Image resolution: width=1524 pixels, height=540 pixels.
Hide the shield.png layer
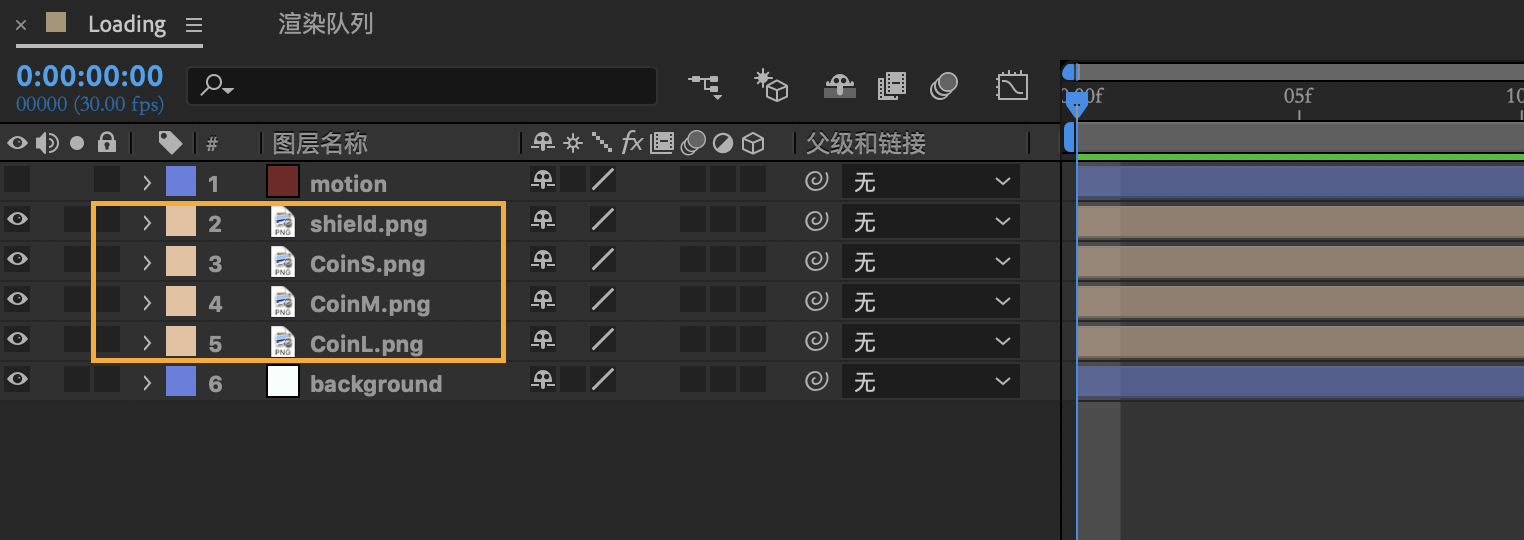[17, 221]
